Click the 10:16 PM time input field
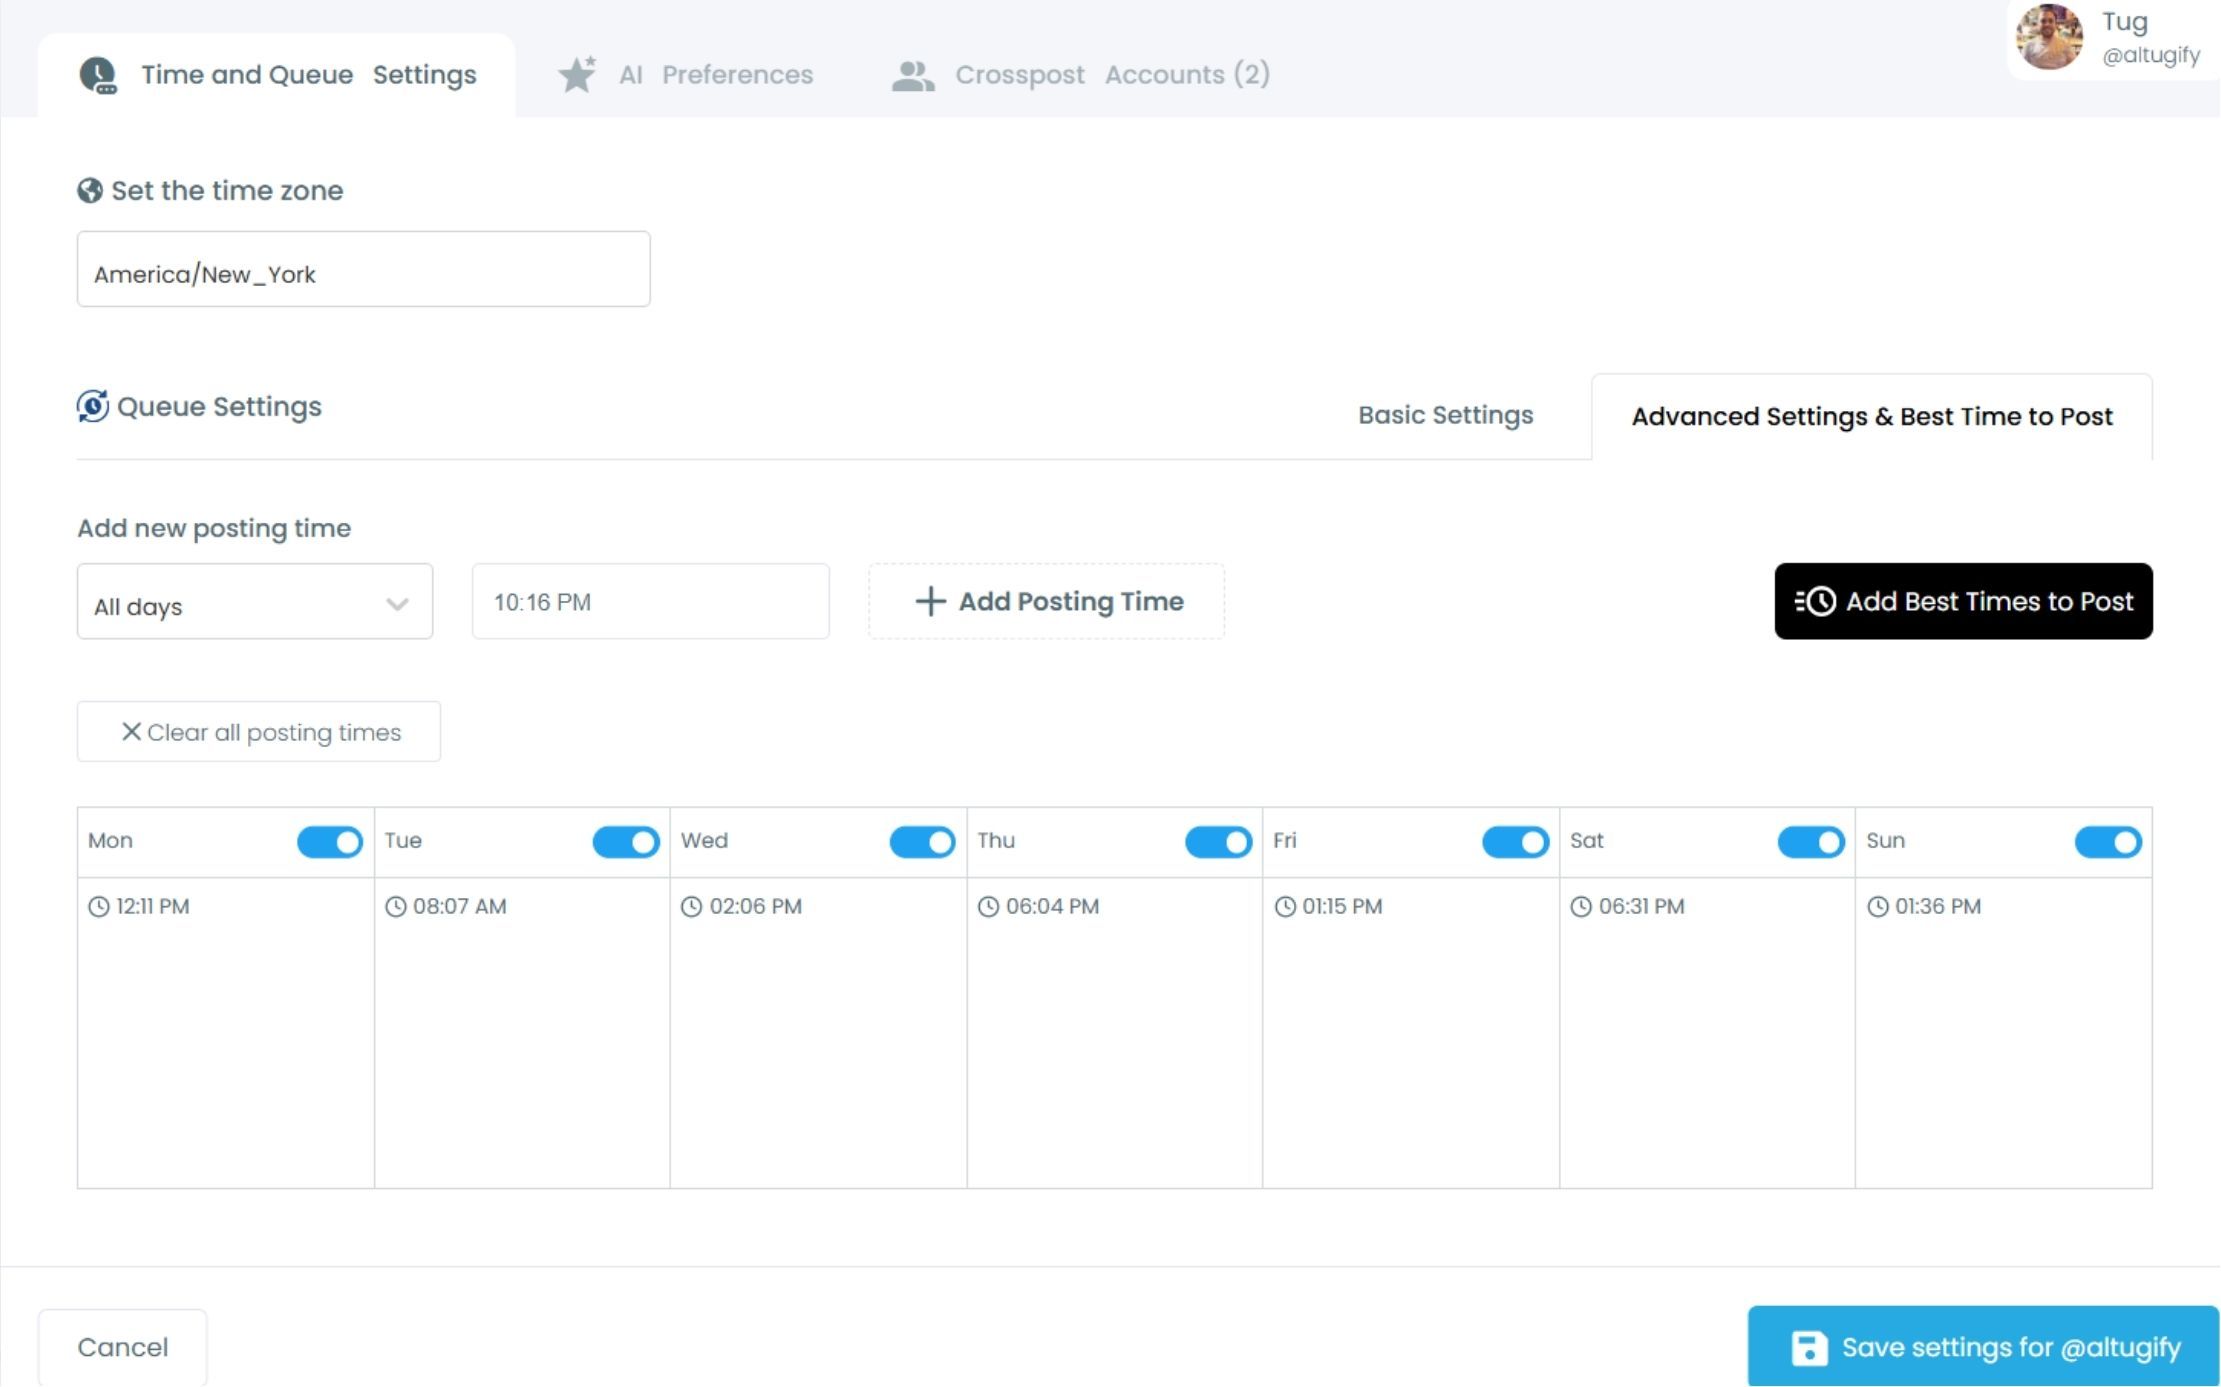 click(x=649, y=601)
